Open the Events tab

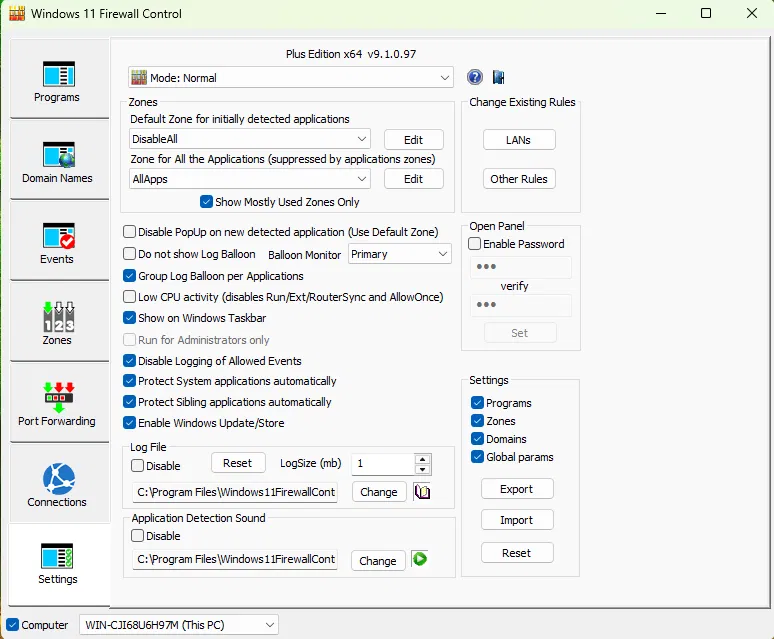pyautogui.click(x=59, y=241)
